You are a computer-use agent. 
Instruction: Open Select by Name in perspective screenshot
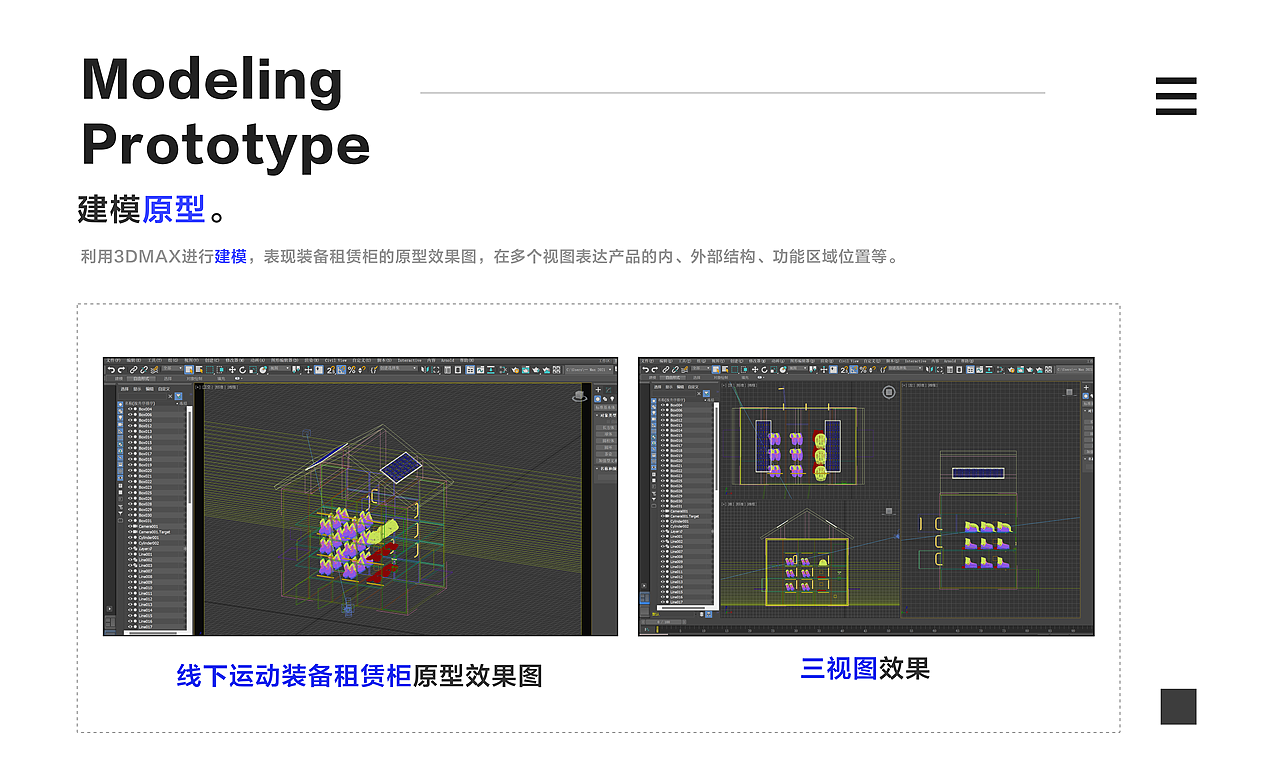pos(199,370)
